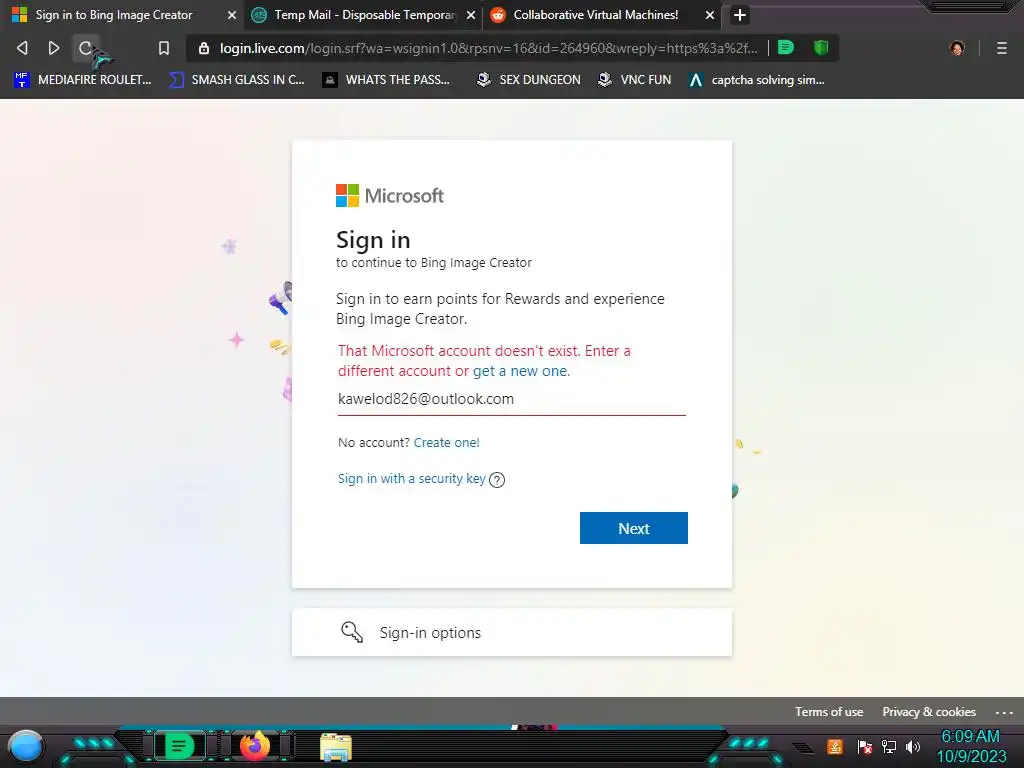The height and width of the screenshot is (768, 1024).
Task: Open Privacy & cookies
Action: [929, 712]
